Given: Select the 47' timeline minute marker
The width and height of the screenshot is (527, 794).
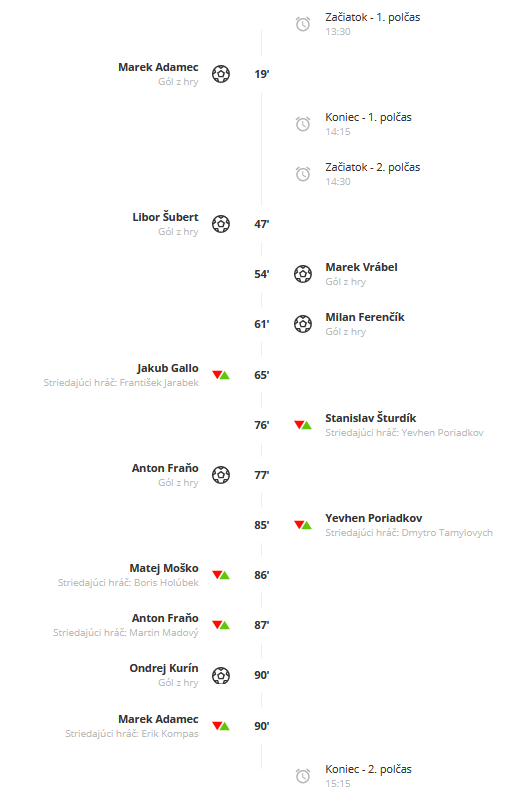Looking at the screenshot, I should pyautogui.click(x=262, y=224).
